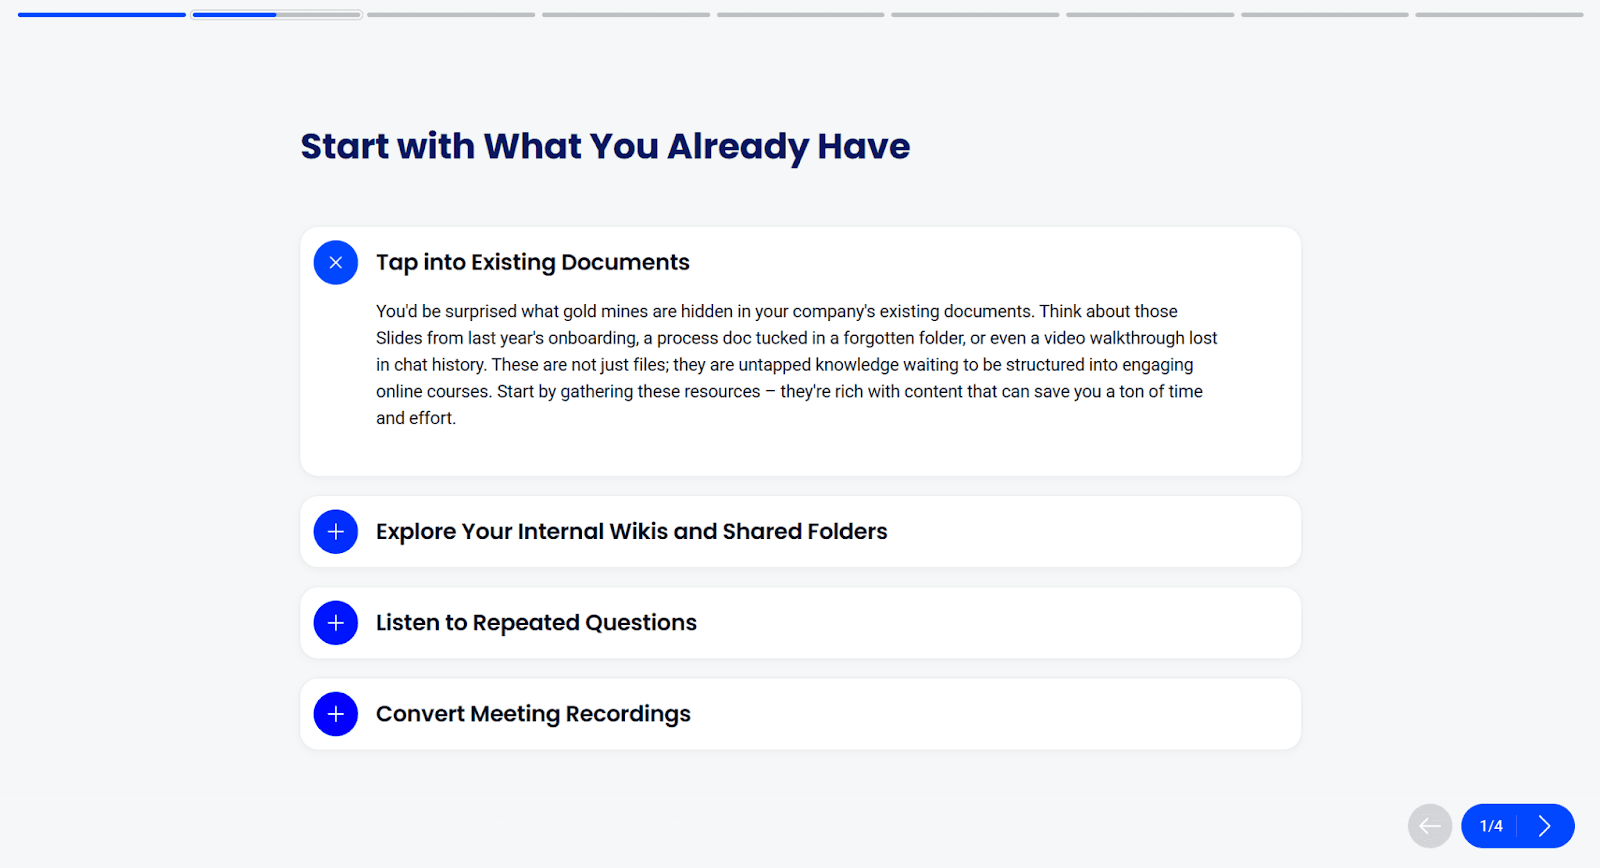1600x868 pixels.
Task: Click plus icon beside Explore Your Internal Wikis
Action: [x=336, y=532]
